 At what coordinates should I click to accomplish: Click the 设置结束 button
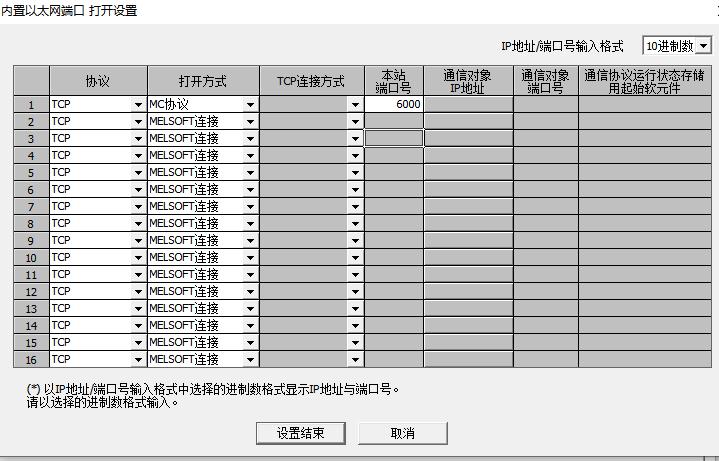(300, 433)
